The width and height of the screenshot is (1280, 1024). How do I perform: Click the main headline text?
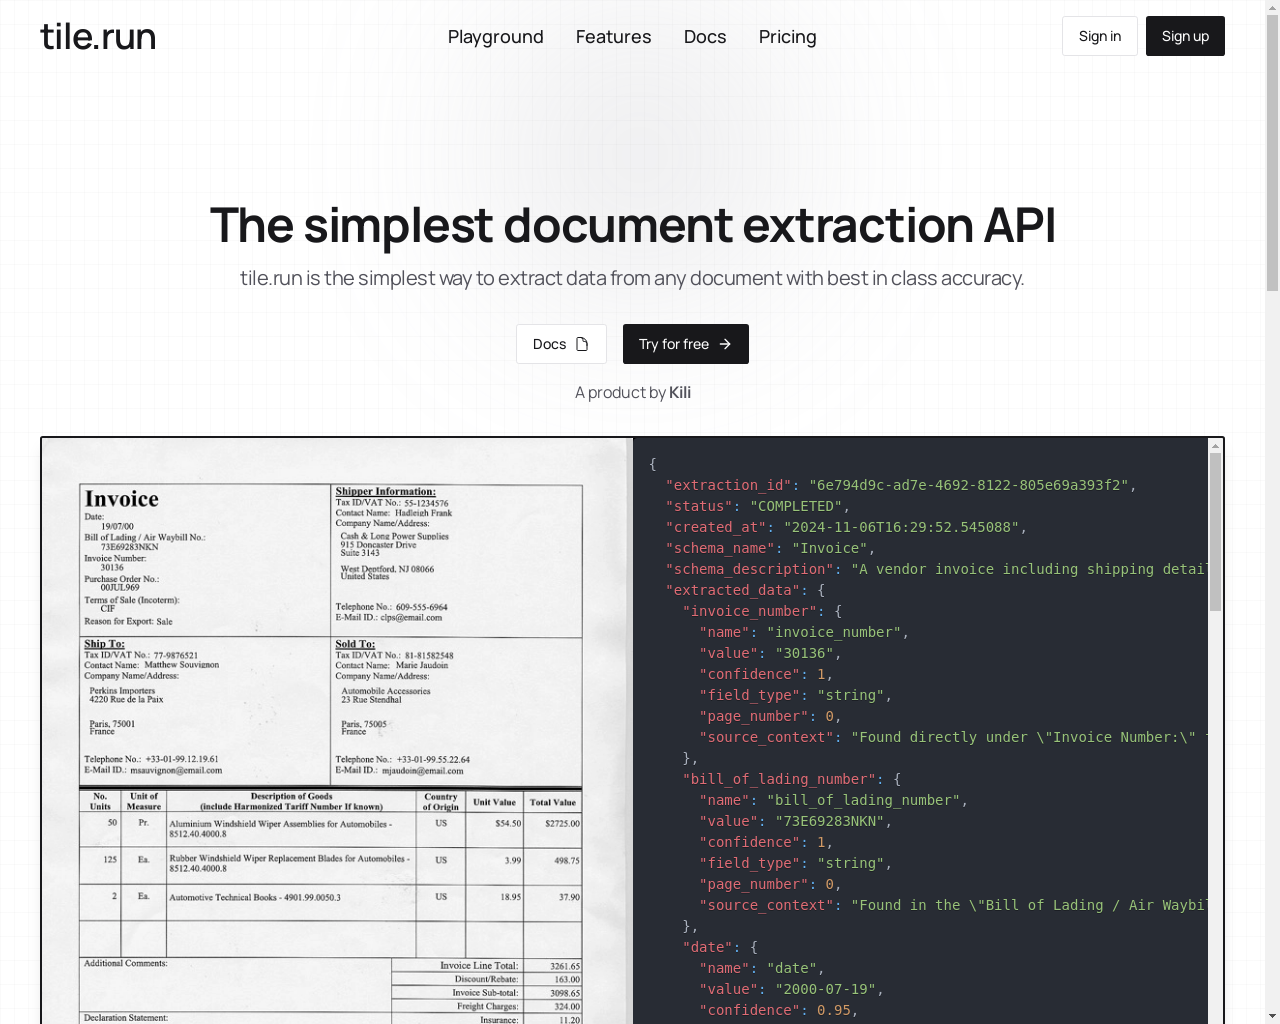tap(633, 225)
